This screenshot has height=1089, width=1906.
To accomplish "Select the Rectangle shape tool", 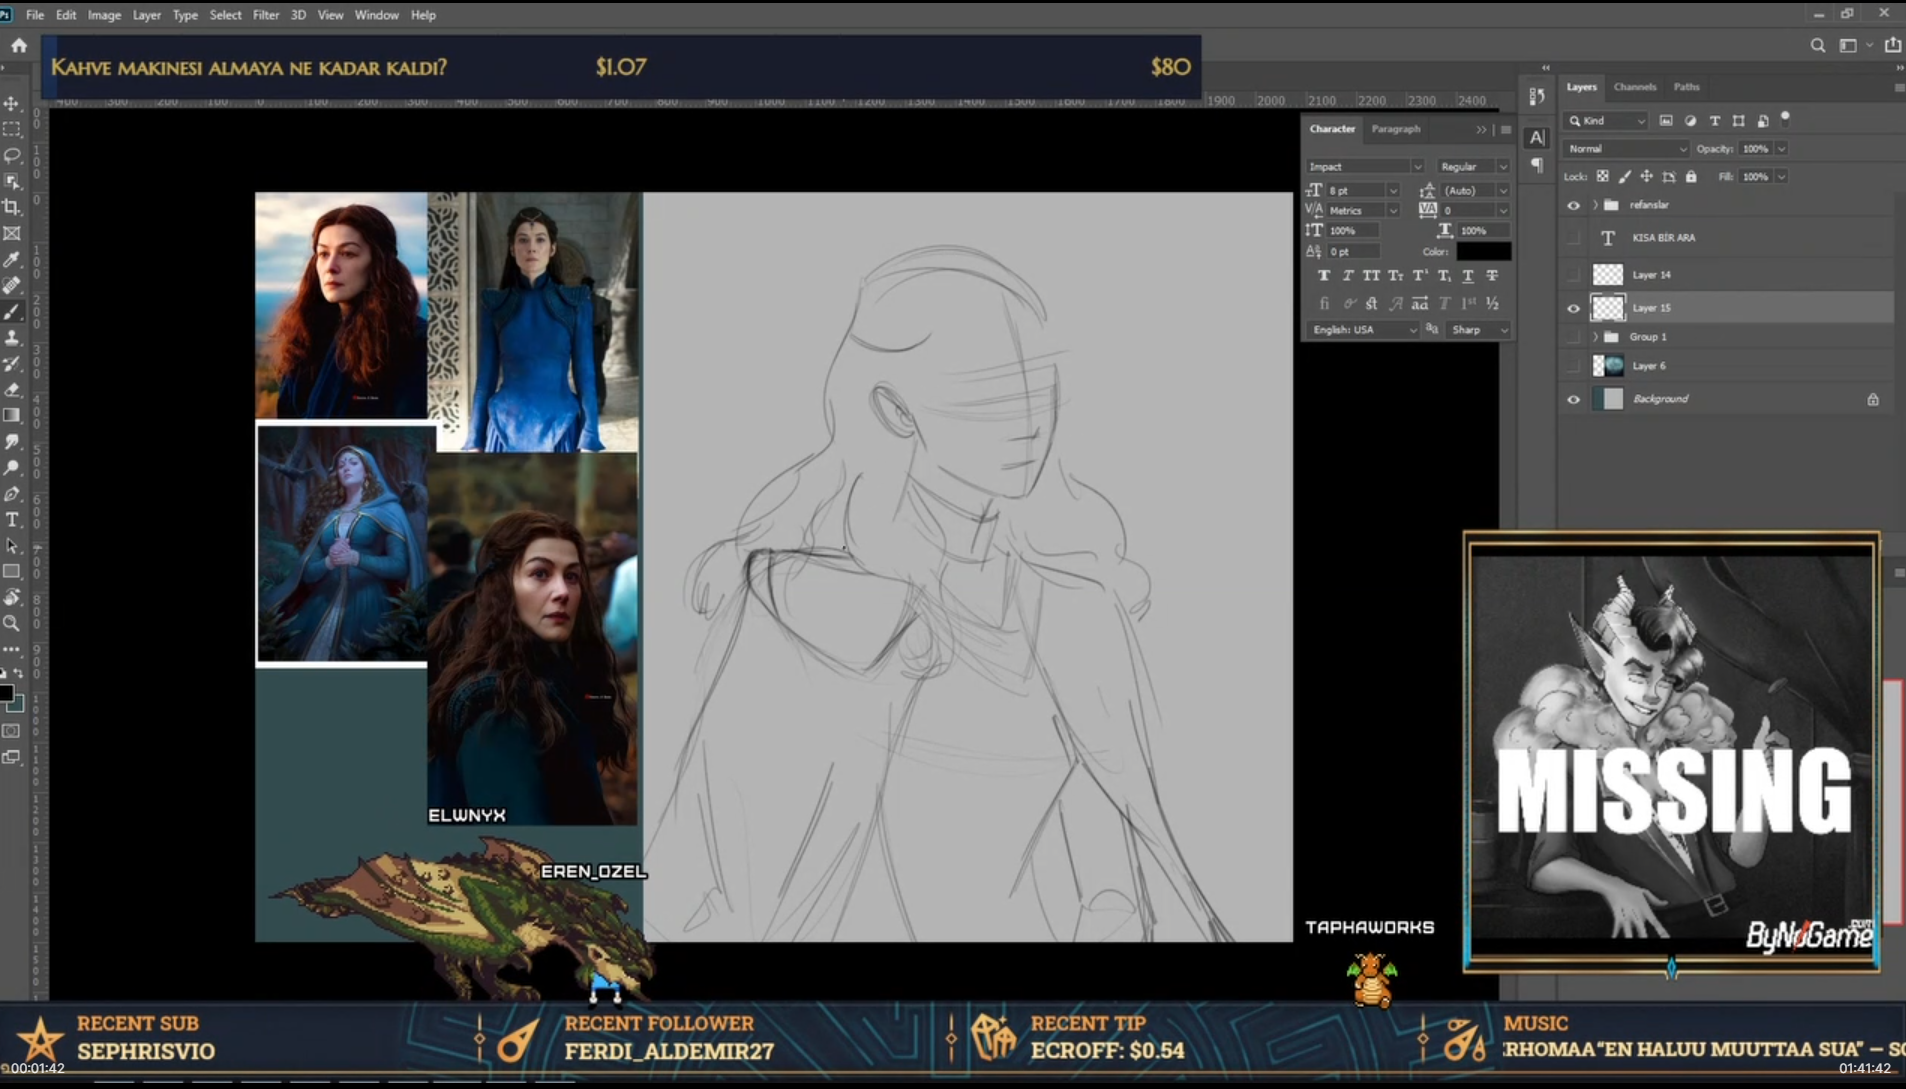I will (12, 571).
